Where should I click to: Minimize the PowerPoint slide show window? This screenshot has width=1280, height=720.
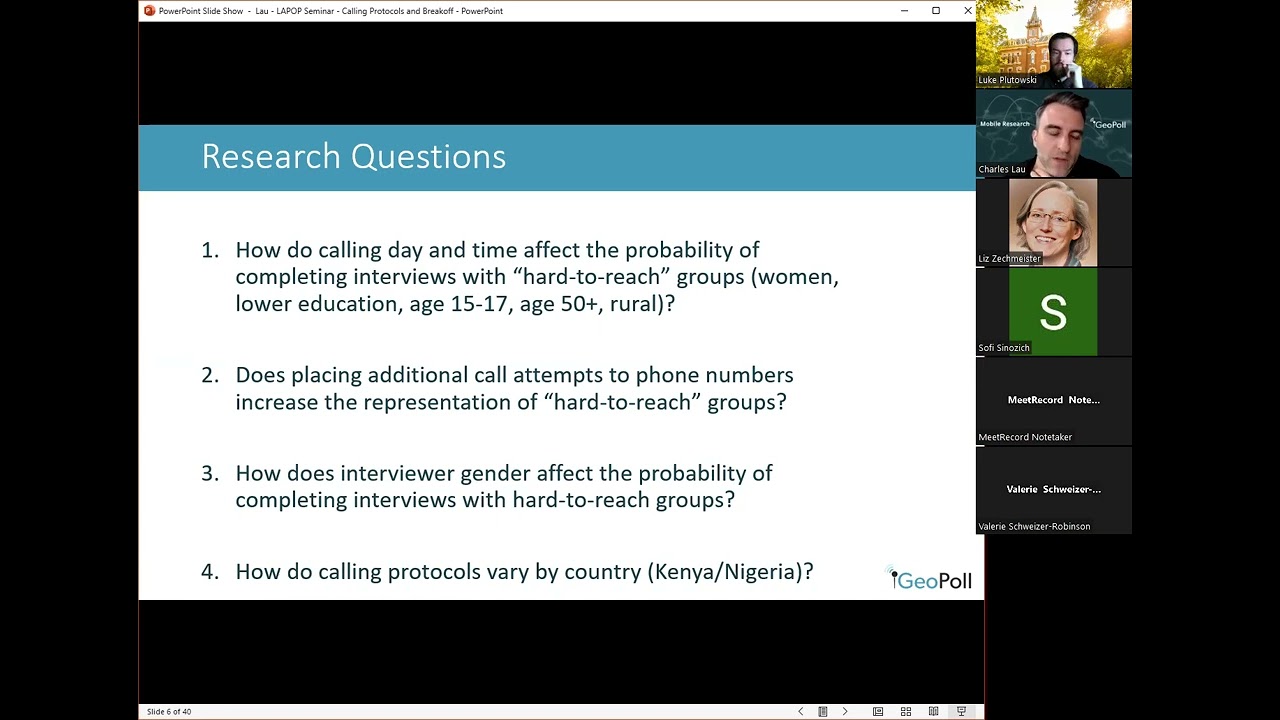click(x=904, y=11)
